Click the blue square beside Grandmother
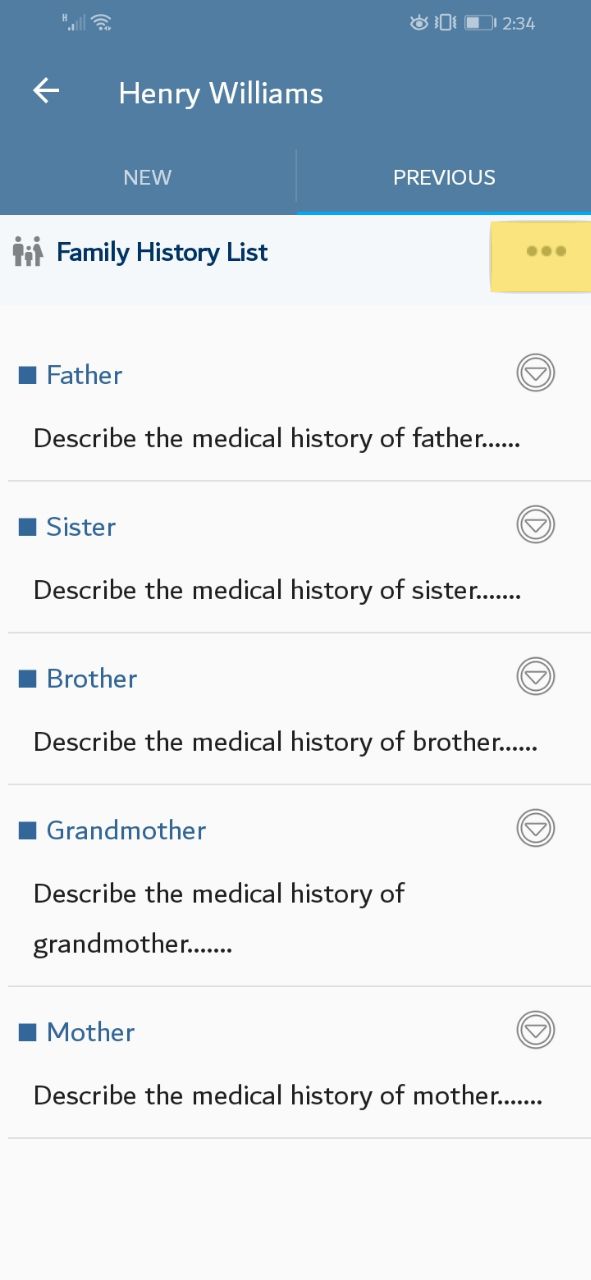Image resolution: width=591 pixels, height=1280 pixels. tap(28, 831)
